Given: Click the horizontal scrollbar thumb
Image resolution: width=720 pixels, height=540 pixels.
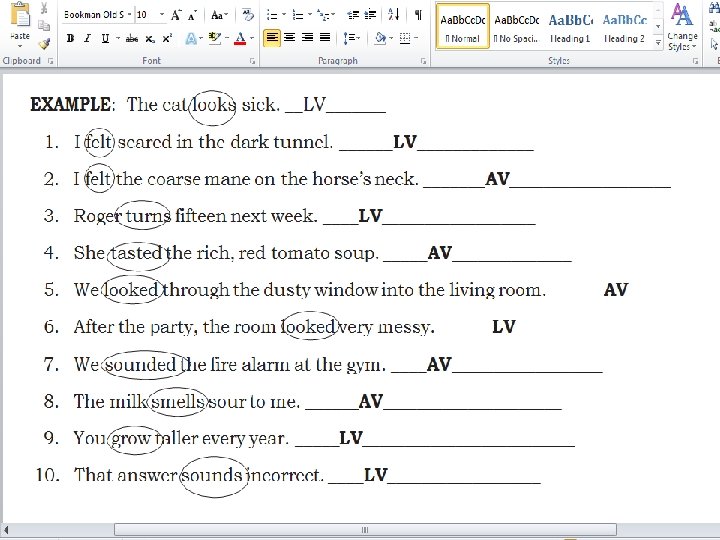Looking at the screenshot, I should [365, 529].
